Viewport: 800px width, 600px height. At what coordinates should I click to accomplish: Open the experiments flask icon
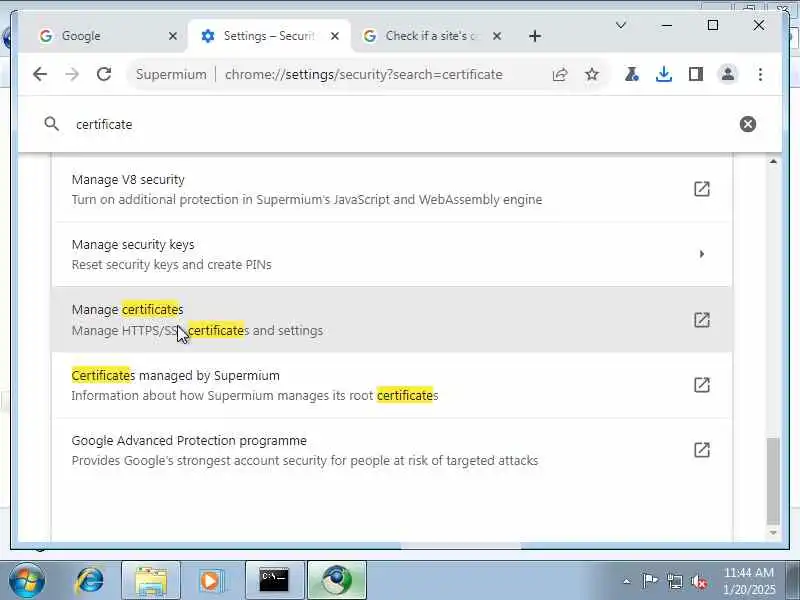pyautogui.click(x=632, y=74)
